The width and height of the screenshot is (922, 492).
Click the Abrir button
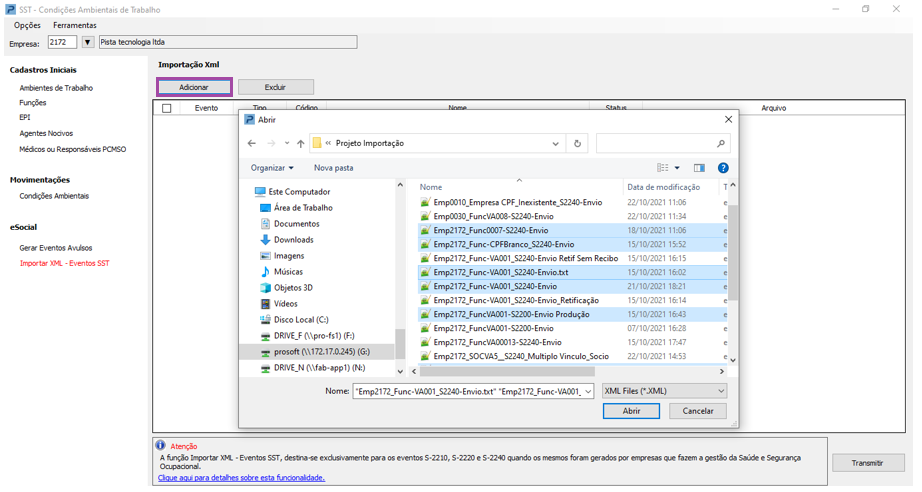[631, 411]
